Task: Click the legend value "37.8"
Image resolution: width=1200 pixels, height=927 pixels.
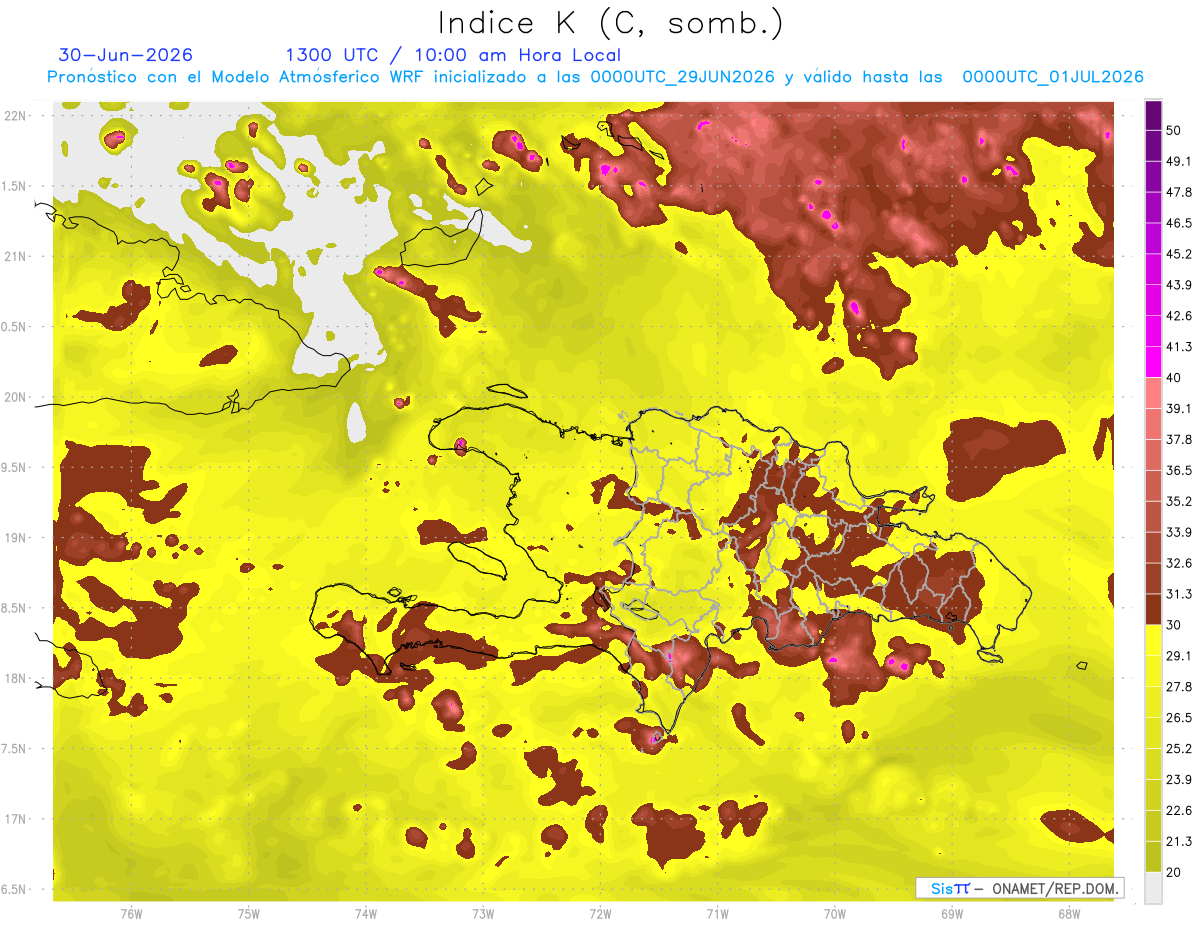Action: coord(1179,439)
